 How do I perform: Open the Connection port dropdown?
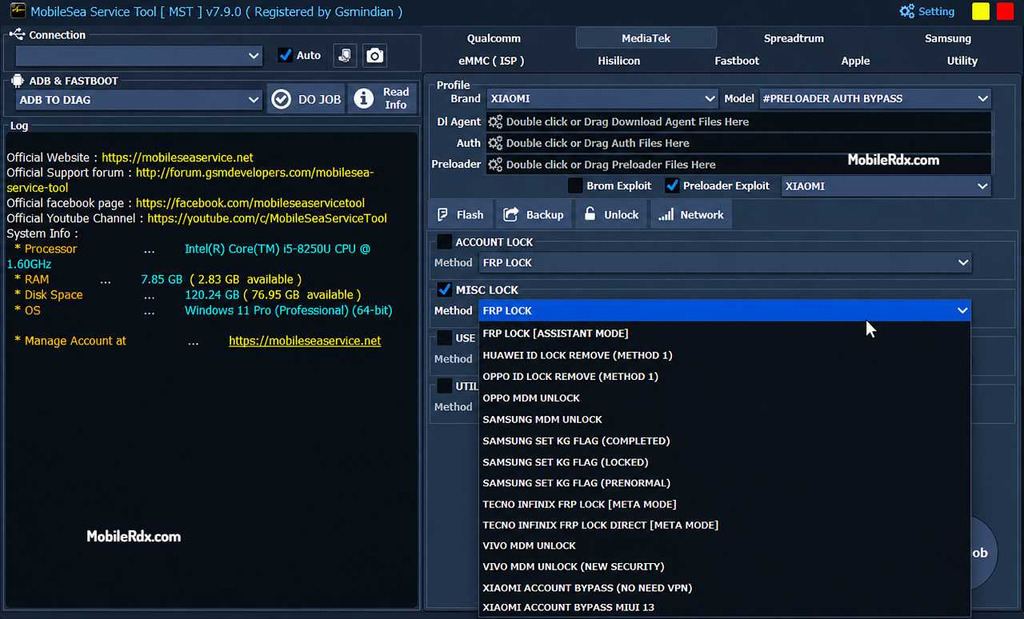click(138, 56)
